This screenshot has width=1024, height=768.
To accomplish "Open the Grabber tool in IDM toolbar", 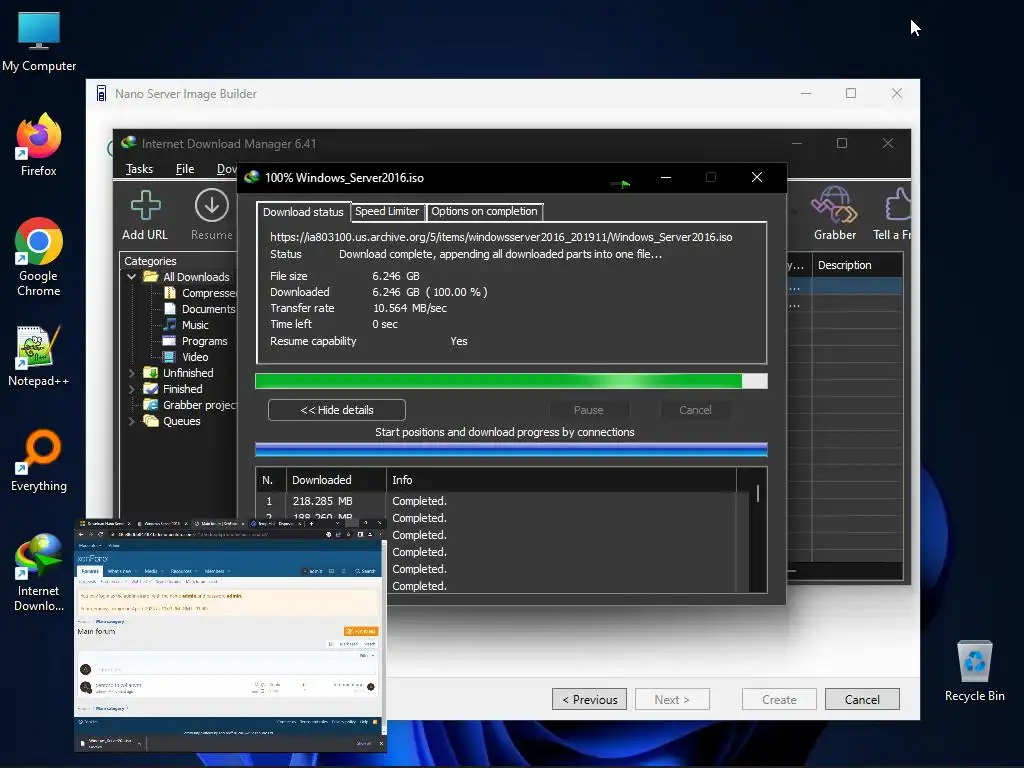I will point(835,214).
